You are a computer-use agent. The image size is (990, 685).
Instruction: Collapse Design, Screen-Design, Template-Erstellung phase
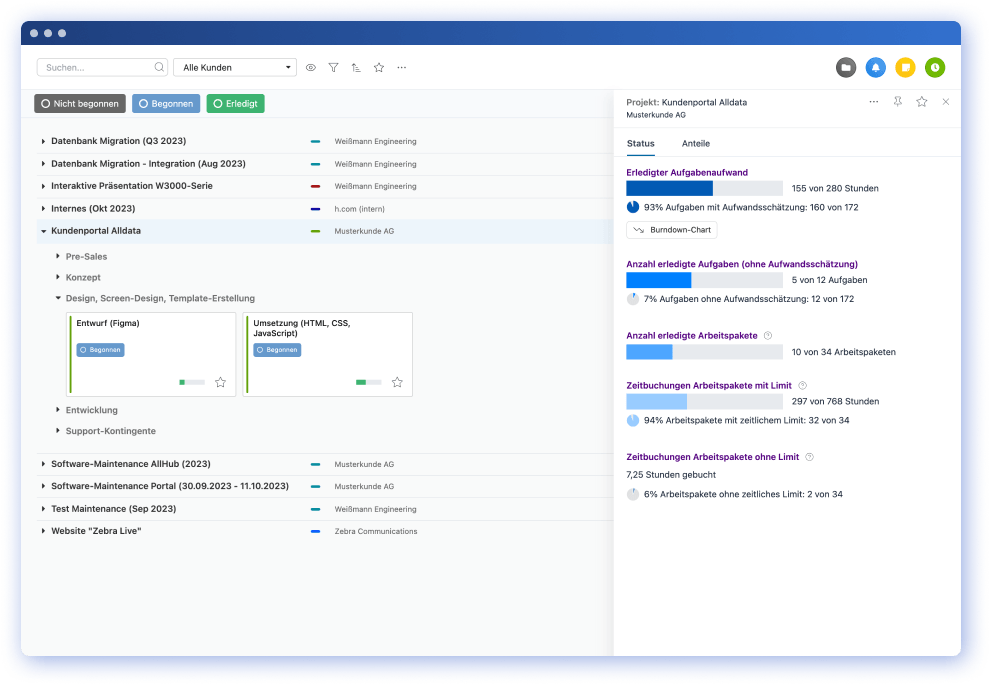57,298
